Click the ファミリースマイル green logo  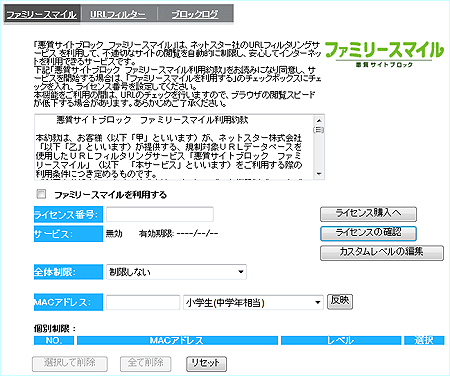[384, 54]
